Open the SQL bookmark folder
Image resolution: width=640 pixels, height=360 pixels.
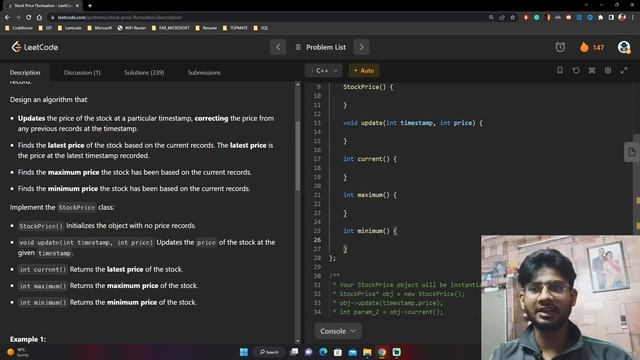coord(261,28)
